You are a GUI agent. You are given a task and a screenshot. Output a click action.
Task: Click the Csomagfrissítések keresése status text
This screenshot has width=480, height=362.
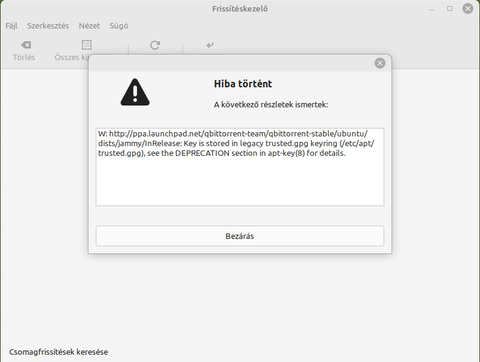click(58, 352)
